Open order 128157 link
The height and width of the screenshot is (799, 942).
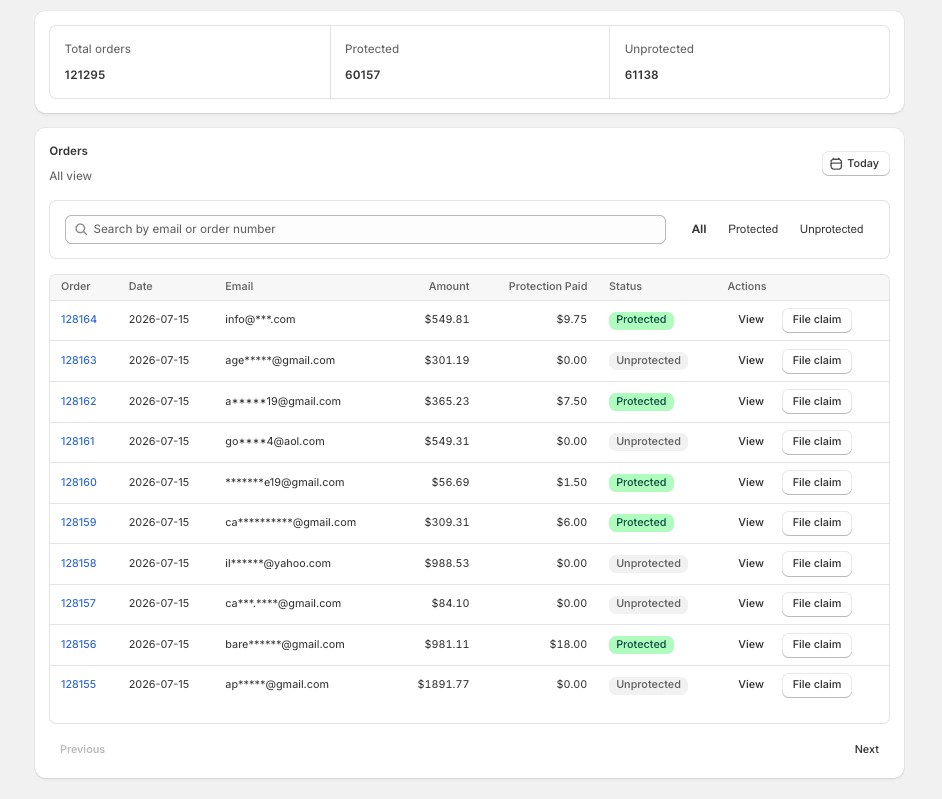pos(78,603)
